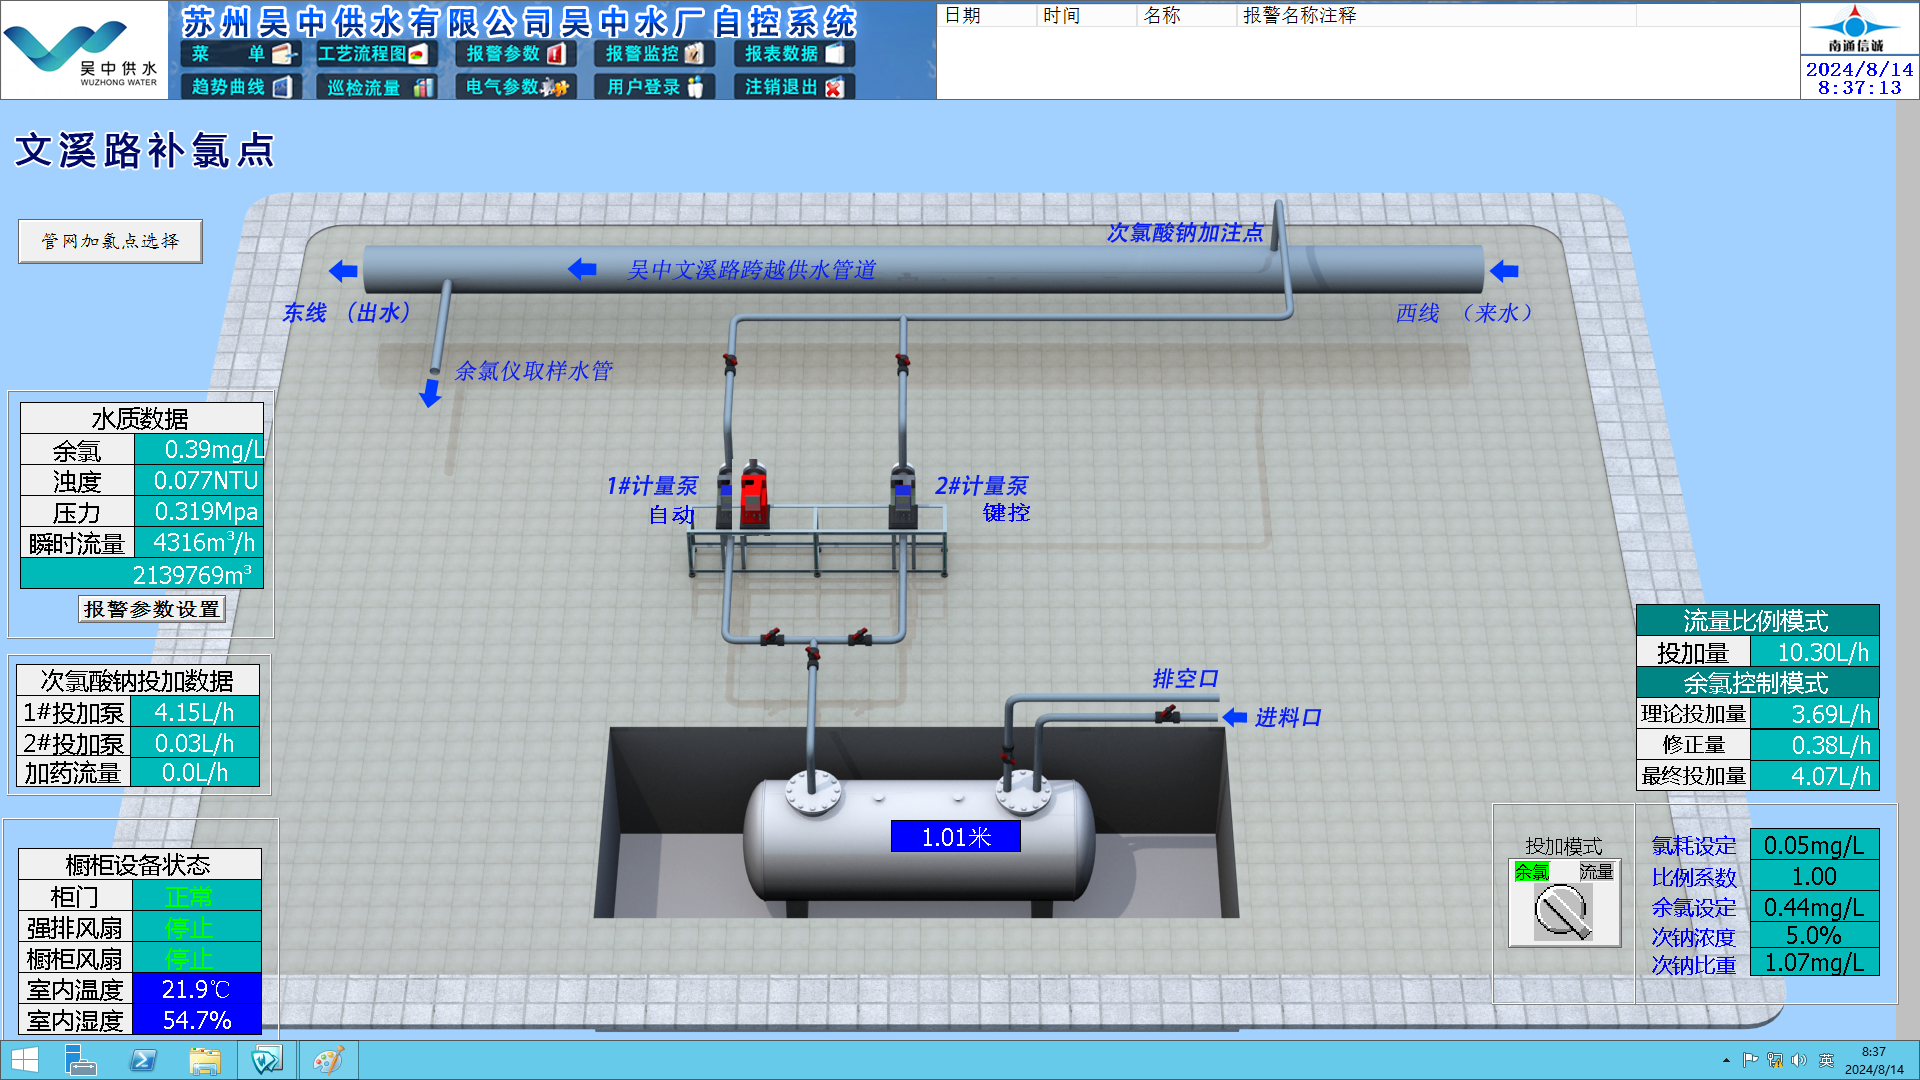
Task: Click the 报警参数 red alarm icon
Action: [x=556, y=54]
